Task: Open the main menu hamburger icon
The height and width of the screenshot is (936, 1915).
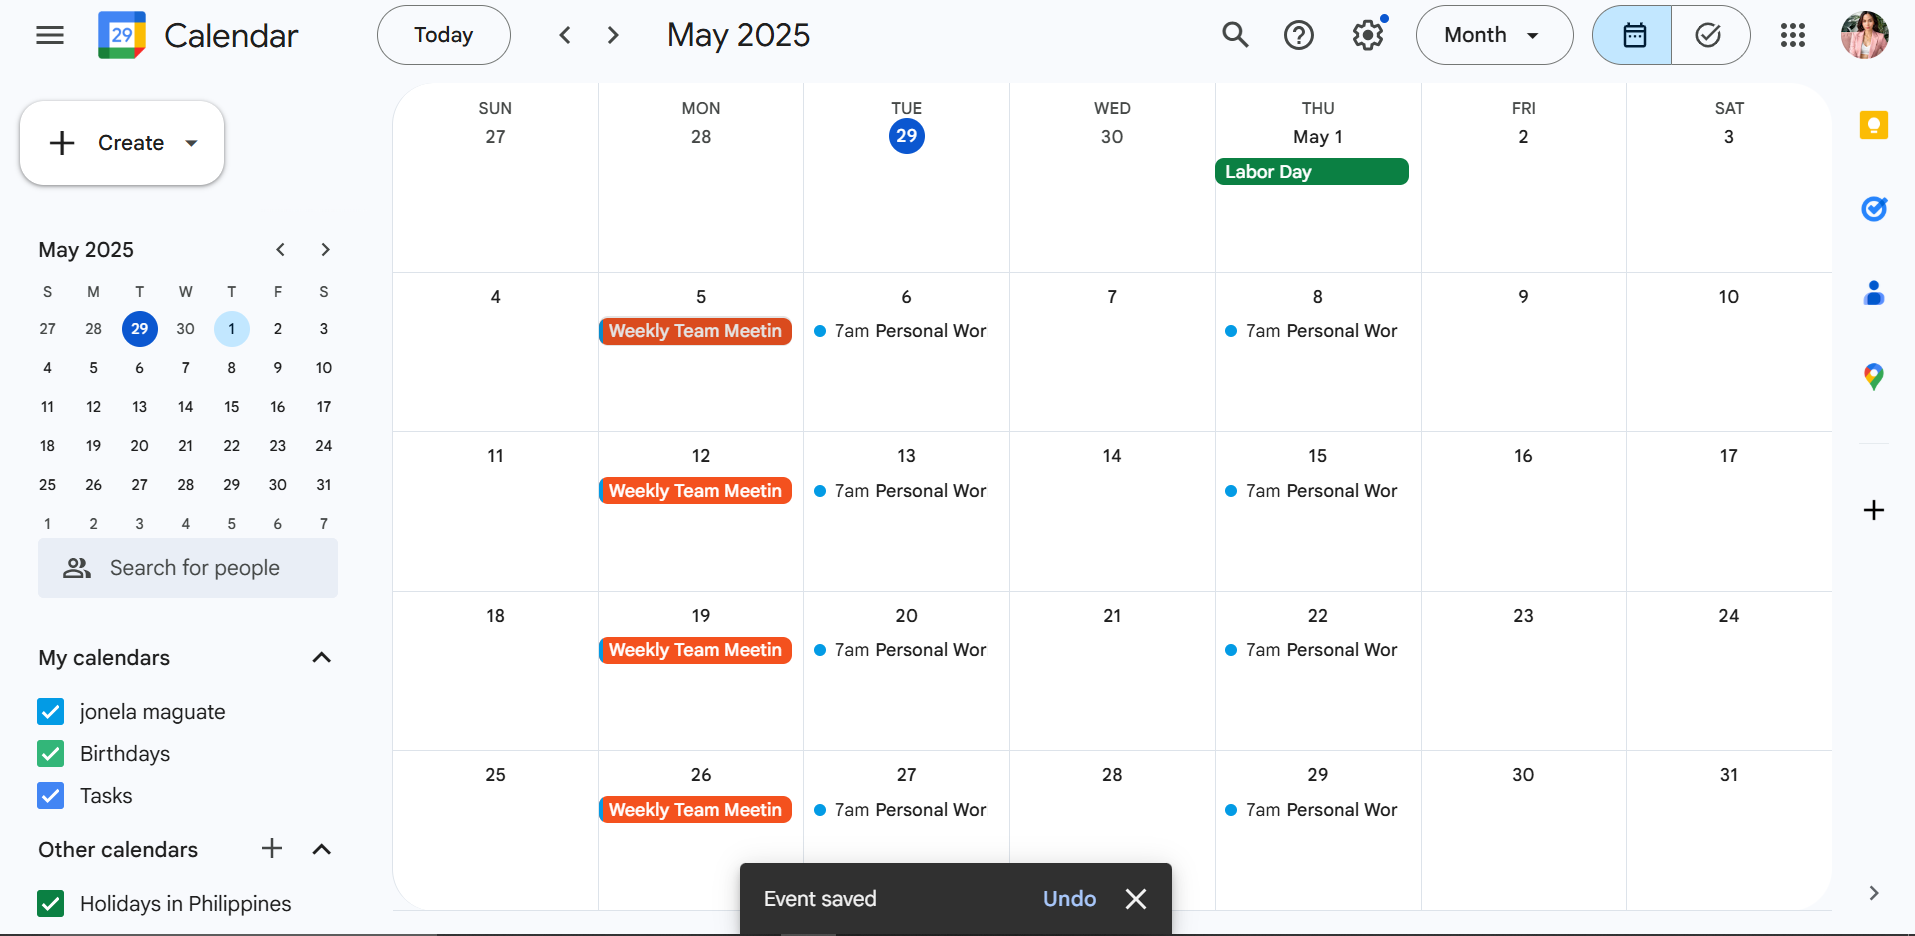Action: 50,36
